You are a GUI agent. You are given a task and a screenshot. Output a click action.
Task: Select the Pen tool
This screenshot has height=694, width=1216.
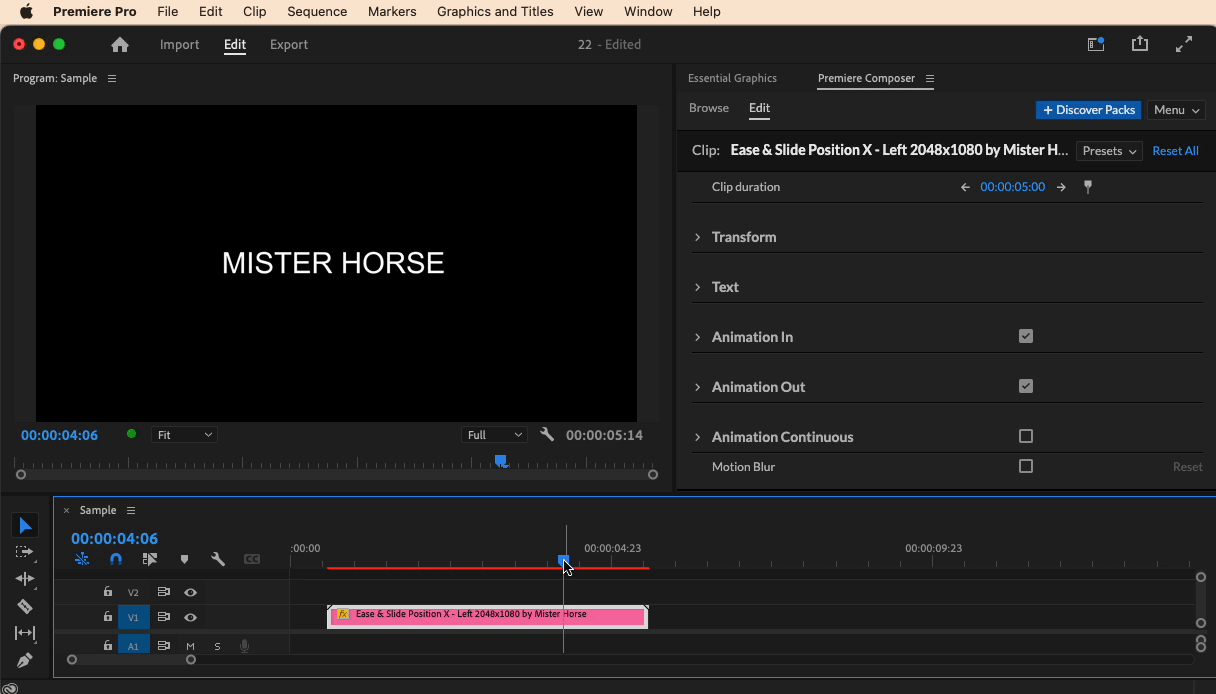[25, 660]
